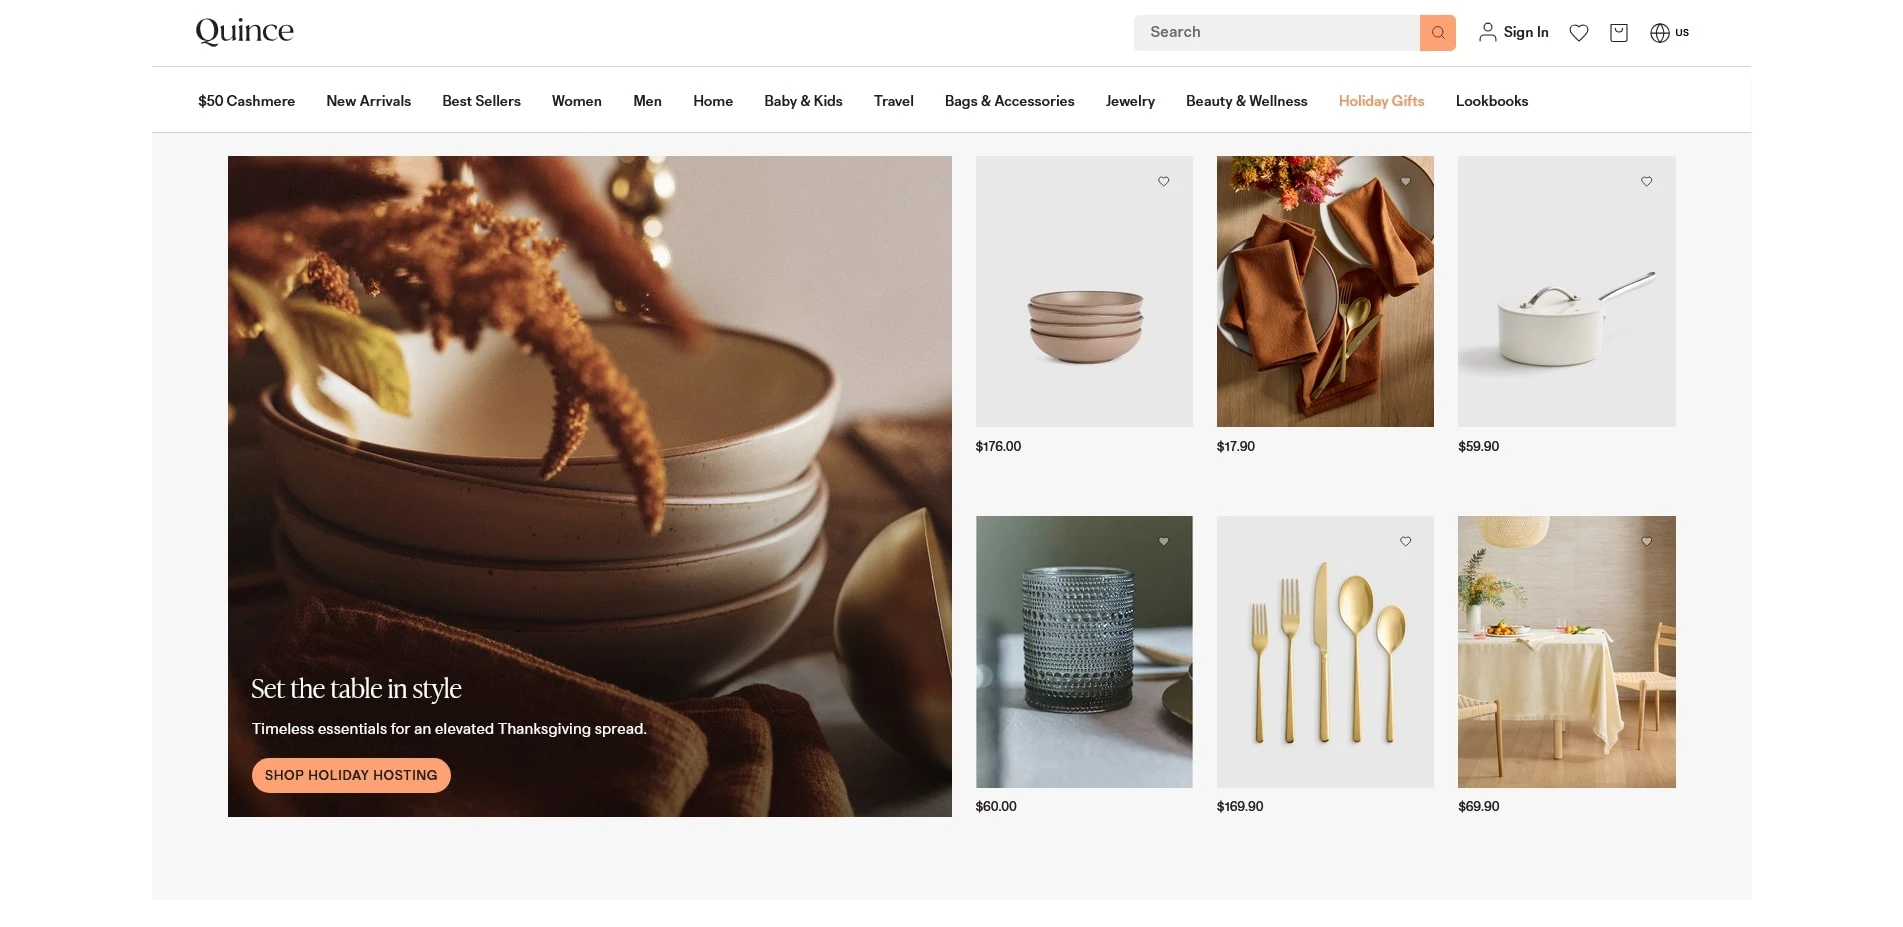The image size is (1903, 927).
Task: Open the shopping bag cart icon
Action: click(x=1618, y=33)
